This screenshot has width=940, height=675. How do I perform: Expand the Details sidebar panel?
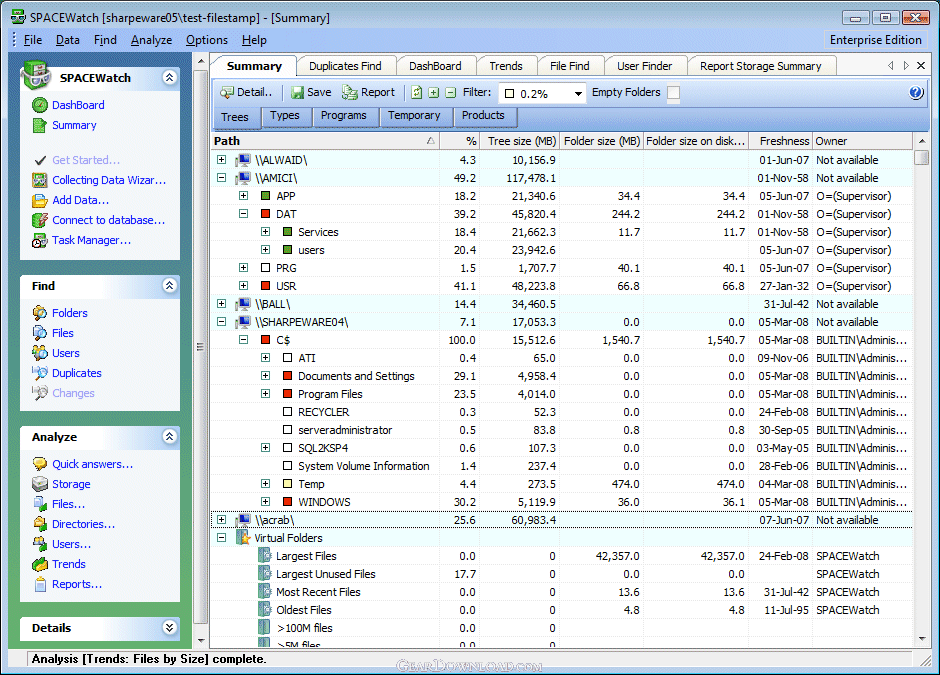coord(170,628)
